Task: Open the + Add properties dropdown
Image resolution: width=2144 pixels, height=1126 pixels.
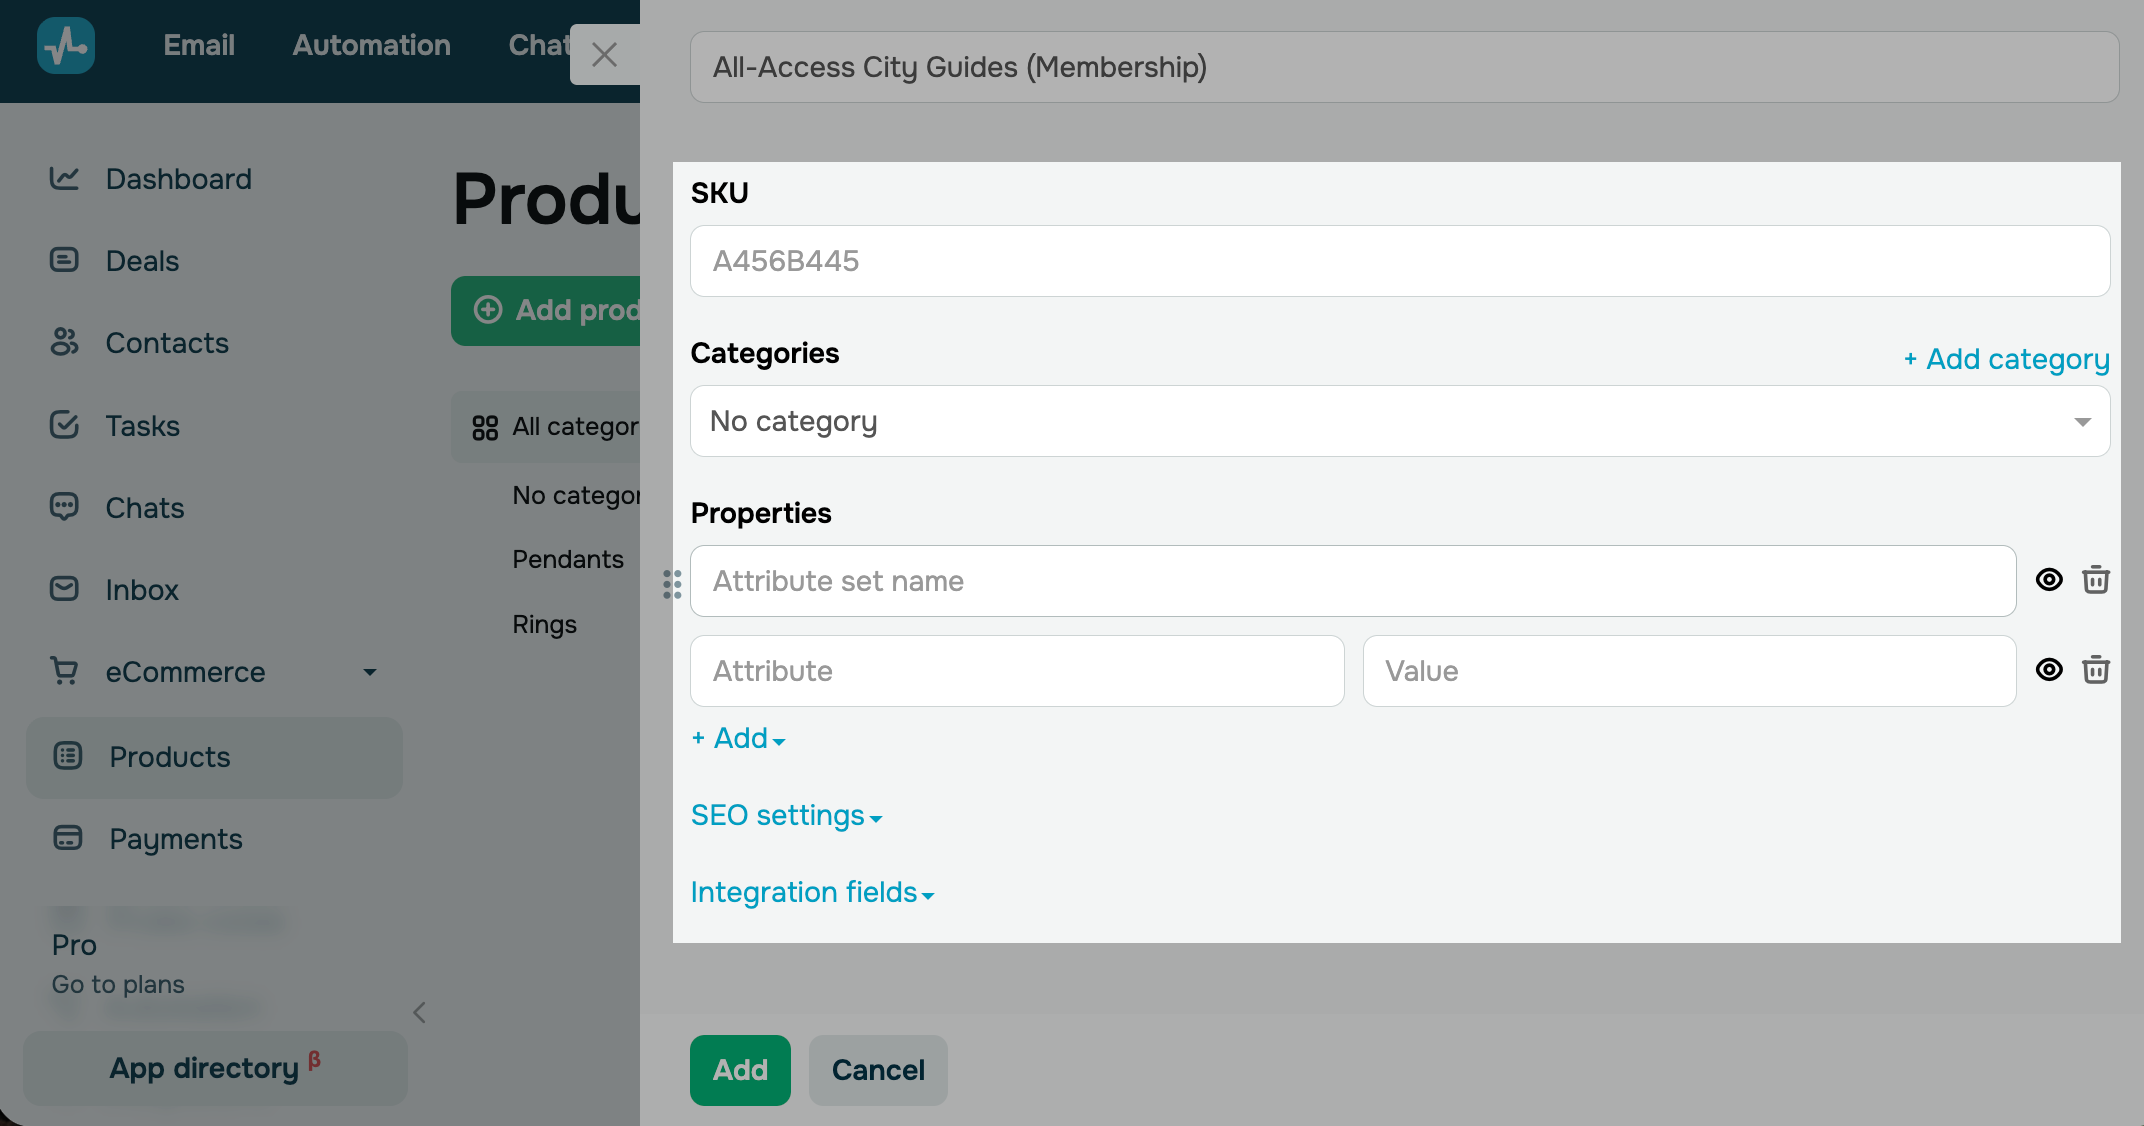Action: click(x=739, y=738)
